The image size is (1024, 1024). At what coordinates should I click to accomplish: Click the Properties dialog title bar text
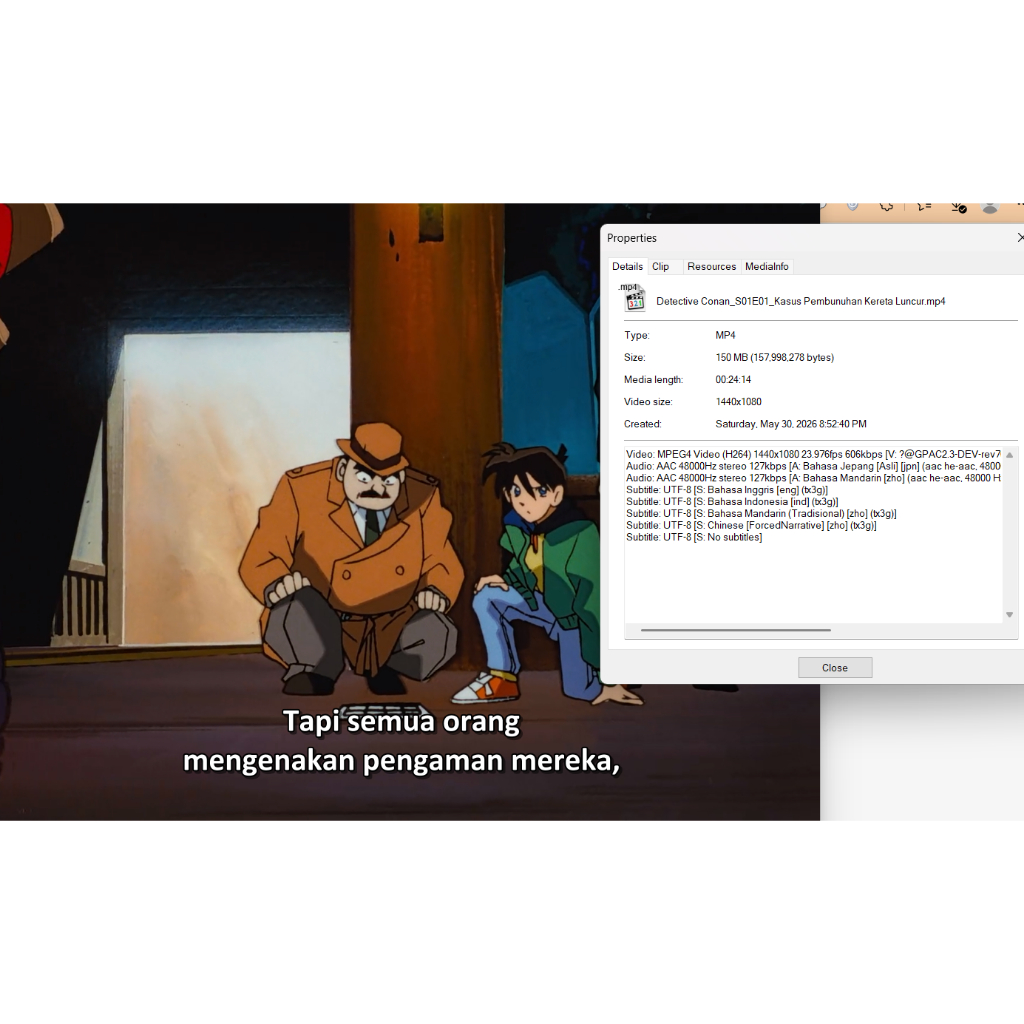[632, 238]
